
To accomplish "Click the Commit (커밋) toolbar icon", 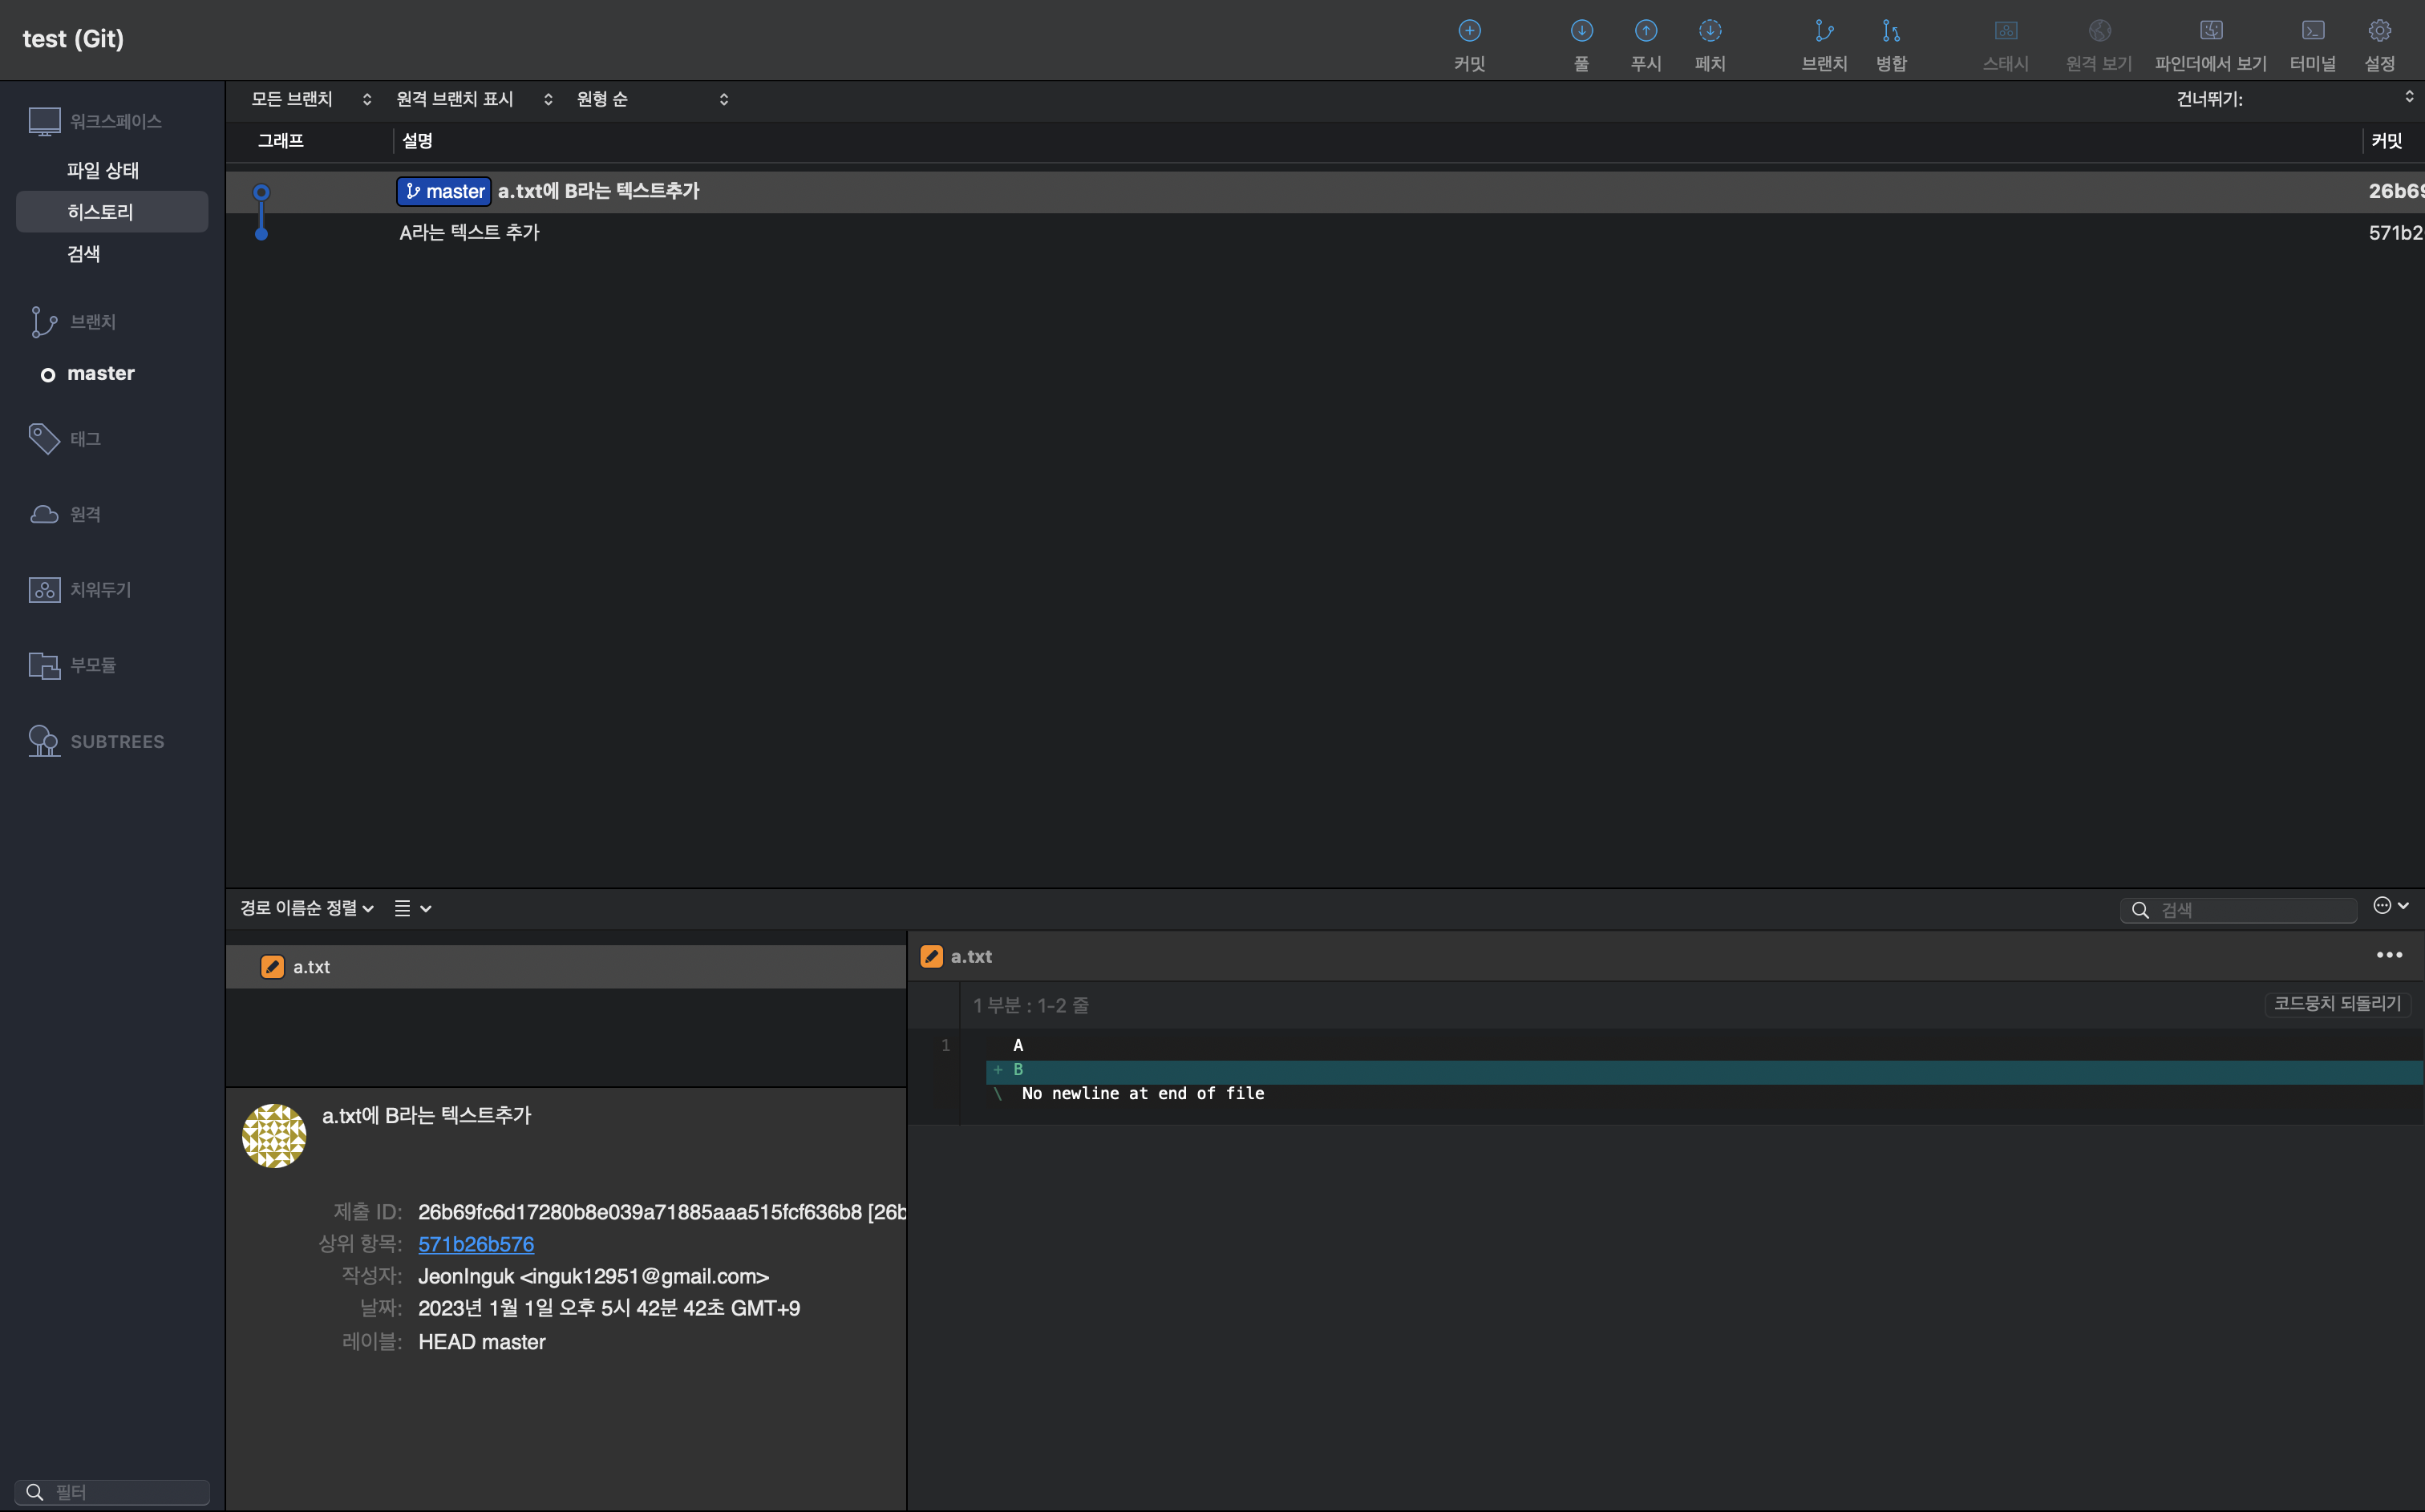I will 1469,32.
